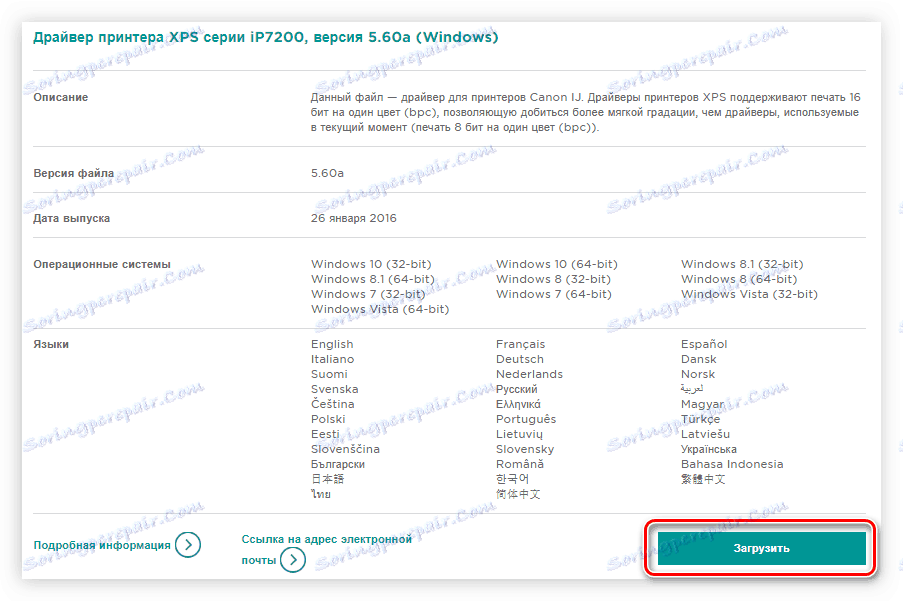Choose the Русский language option
Screen dimensions: 903x601
[521, 388]
